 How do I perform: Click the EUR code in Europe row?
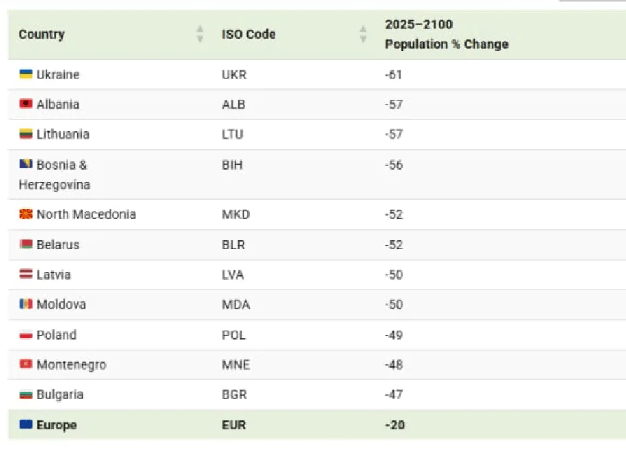click(x=234, y=425)
